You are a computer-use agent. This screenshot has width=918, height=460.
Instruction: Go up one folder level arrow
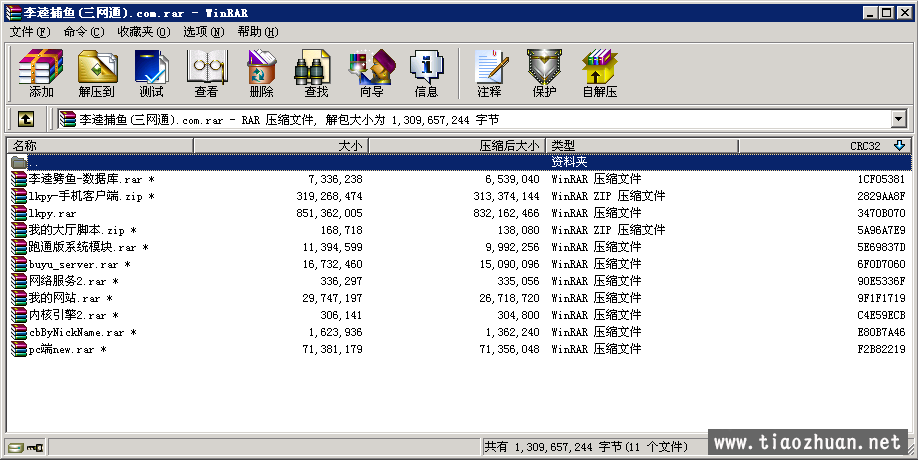point(26,119)
